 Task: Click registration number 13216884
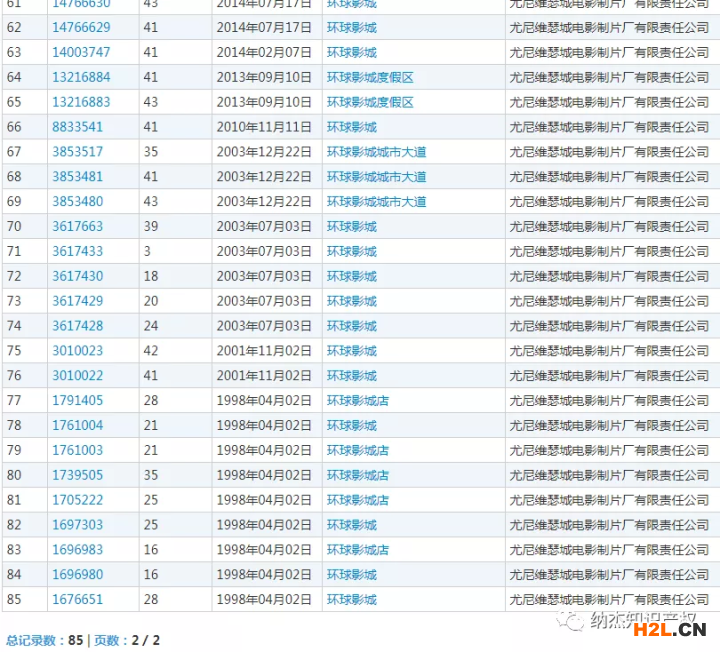[81, 78]
